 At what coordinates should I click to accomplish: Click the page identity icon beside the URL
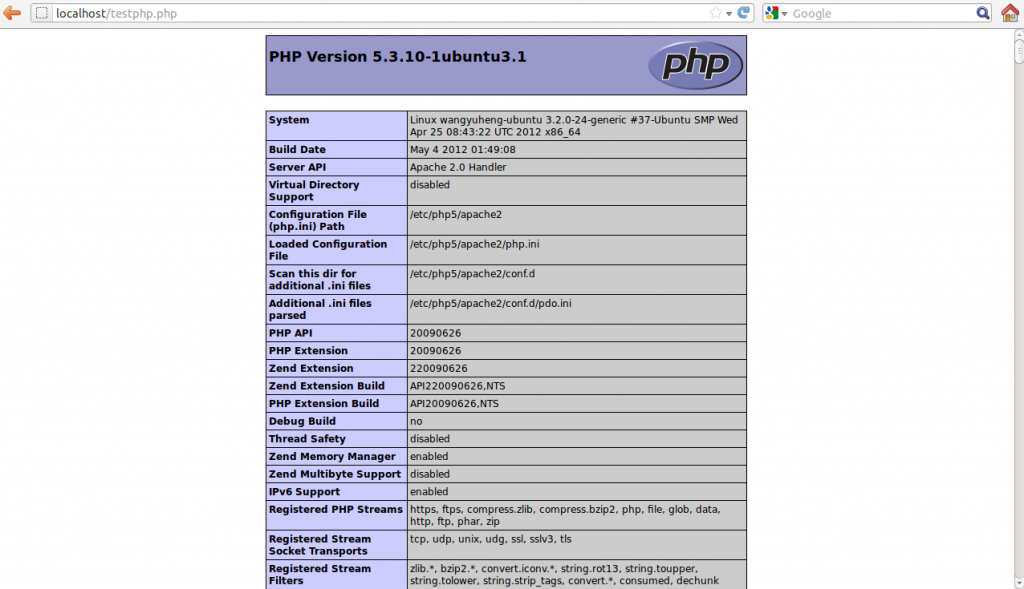42,13
